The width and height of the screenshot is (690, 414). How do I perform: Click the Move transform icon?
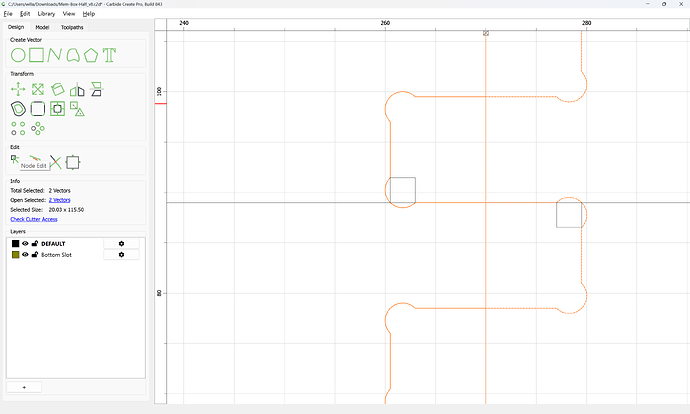(x=18, y=90)
